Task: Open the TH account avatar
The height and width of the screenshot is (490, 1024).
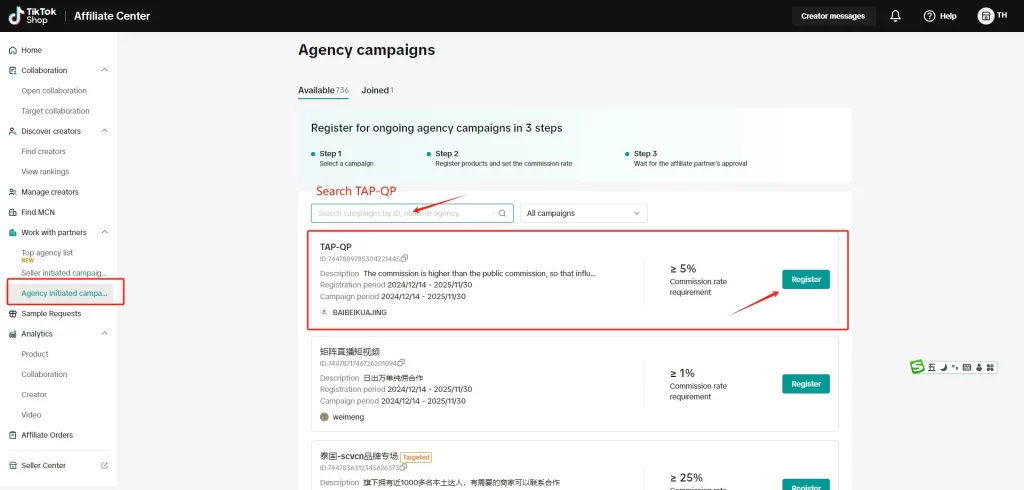Action: (985, 16)
